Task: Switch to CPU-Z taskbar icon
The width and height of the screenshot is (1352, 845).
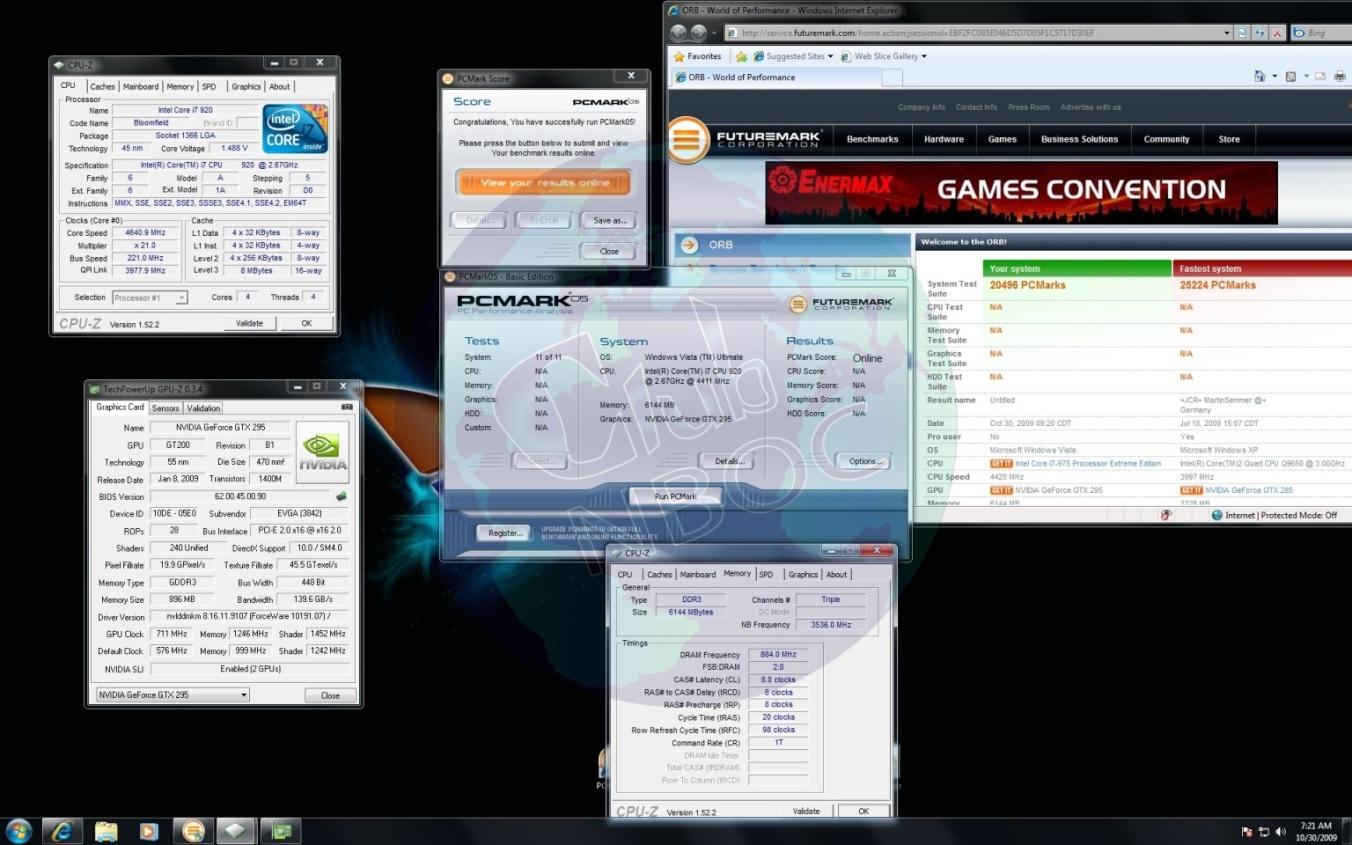Action: pyautogui.click(x=237, y=831)
